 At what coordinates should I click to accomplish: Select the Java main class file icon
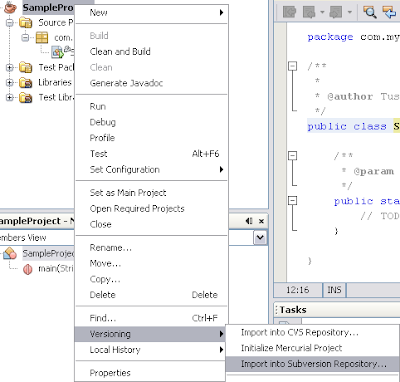pos(57,52)
